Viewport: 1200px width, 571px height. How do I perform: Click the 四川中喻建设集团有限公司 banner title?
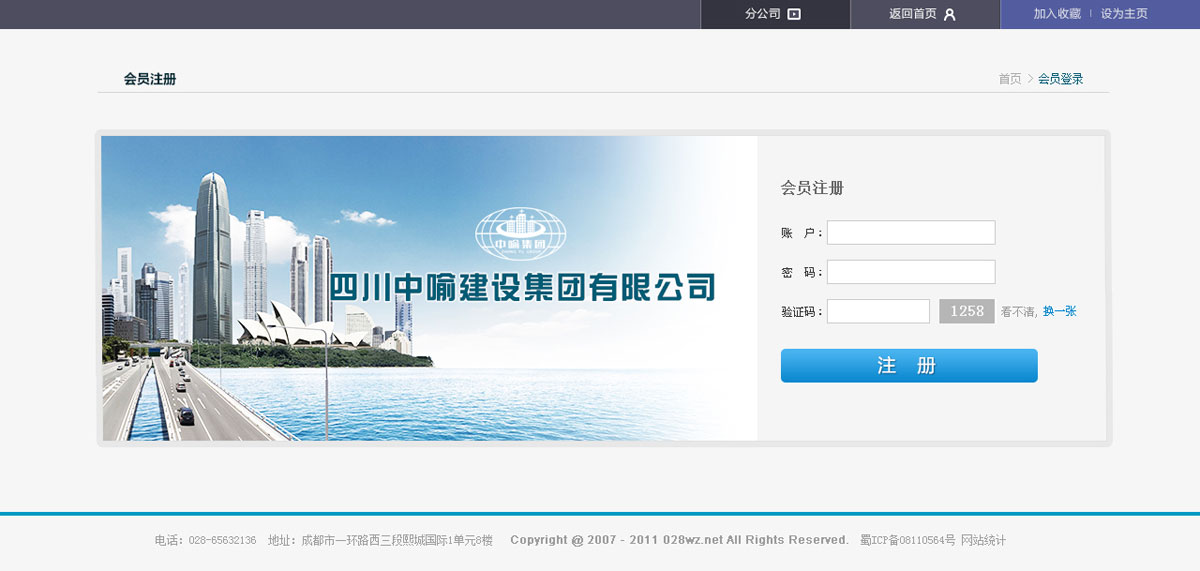point(523,287)
